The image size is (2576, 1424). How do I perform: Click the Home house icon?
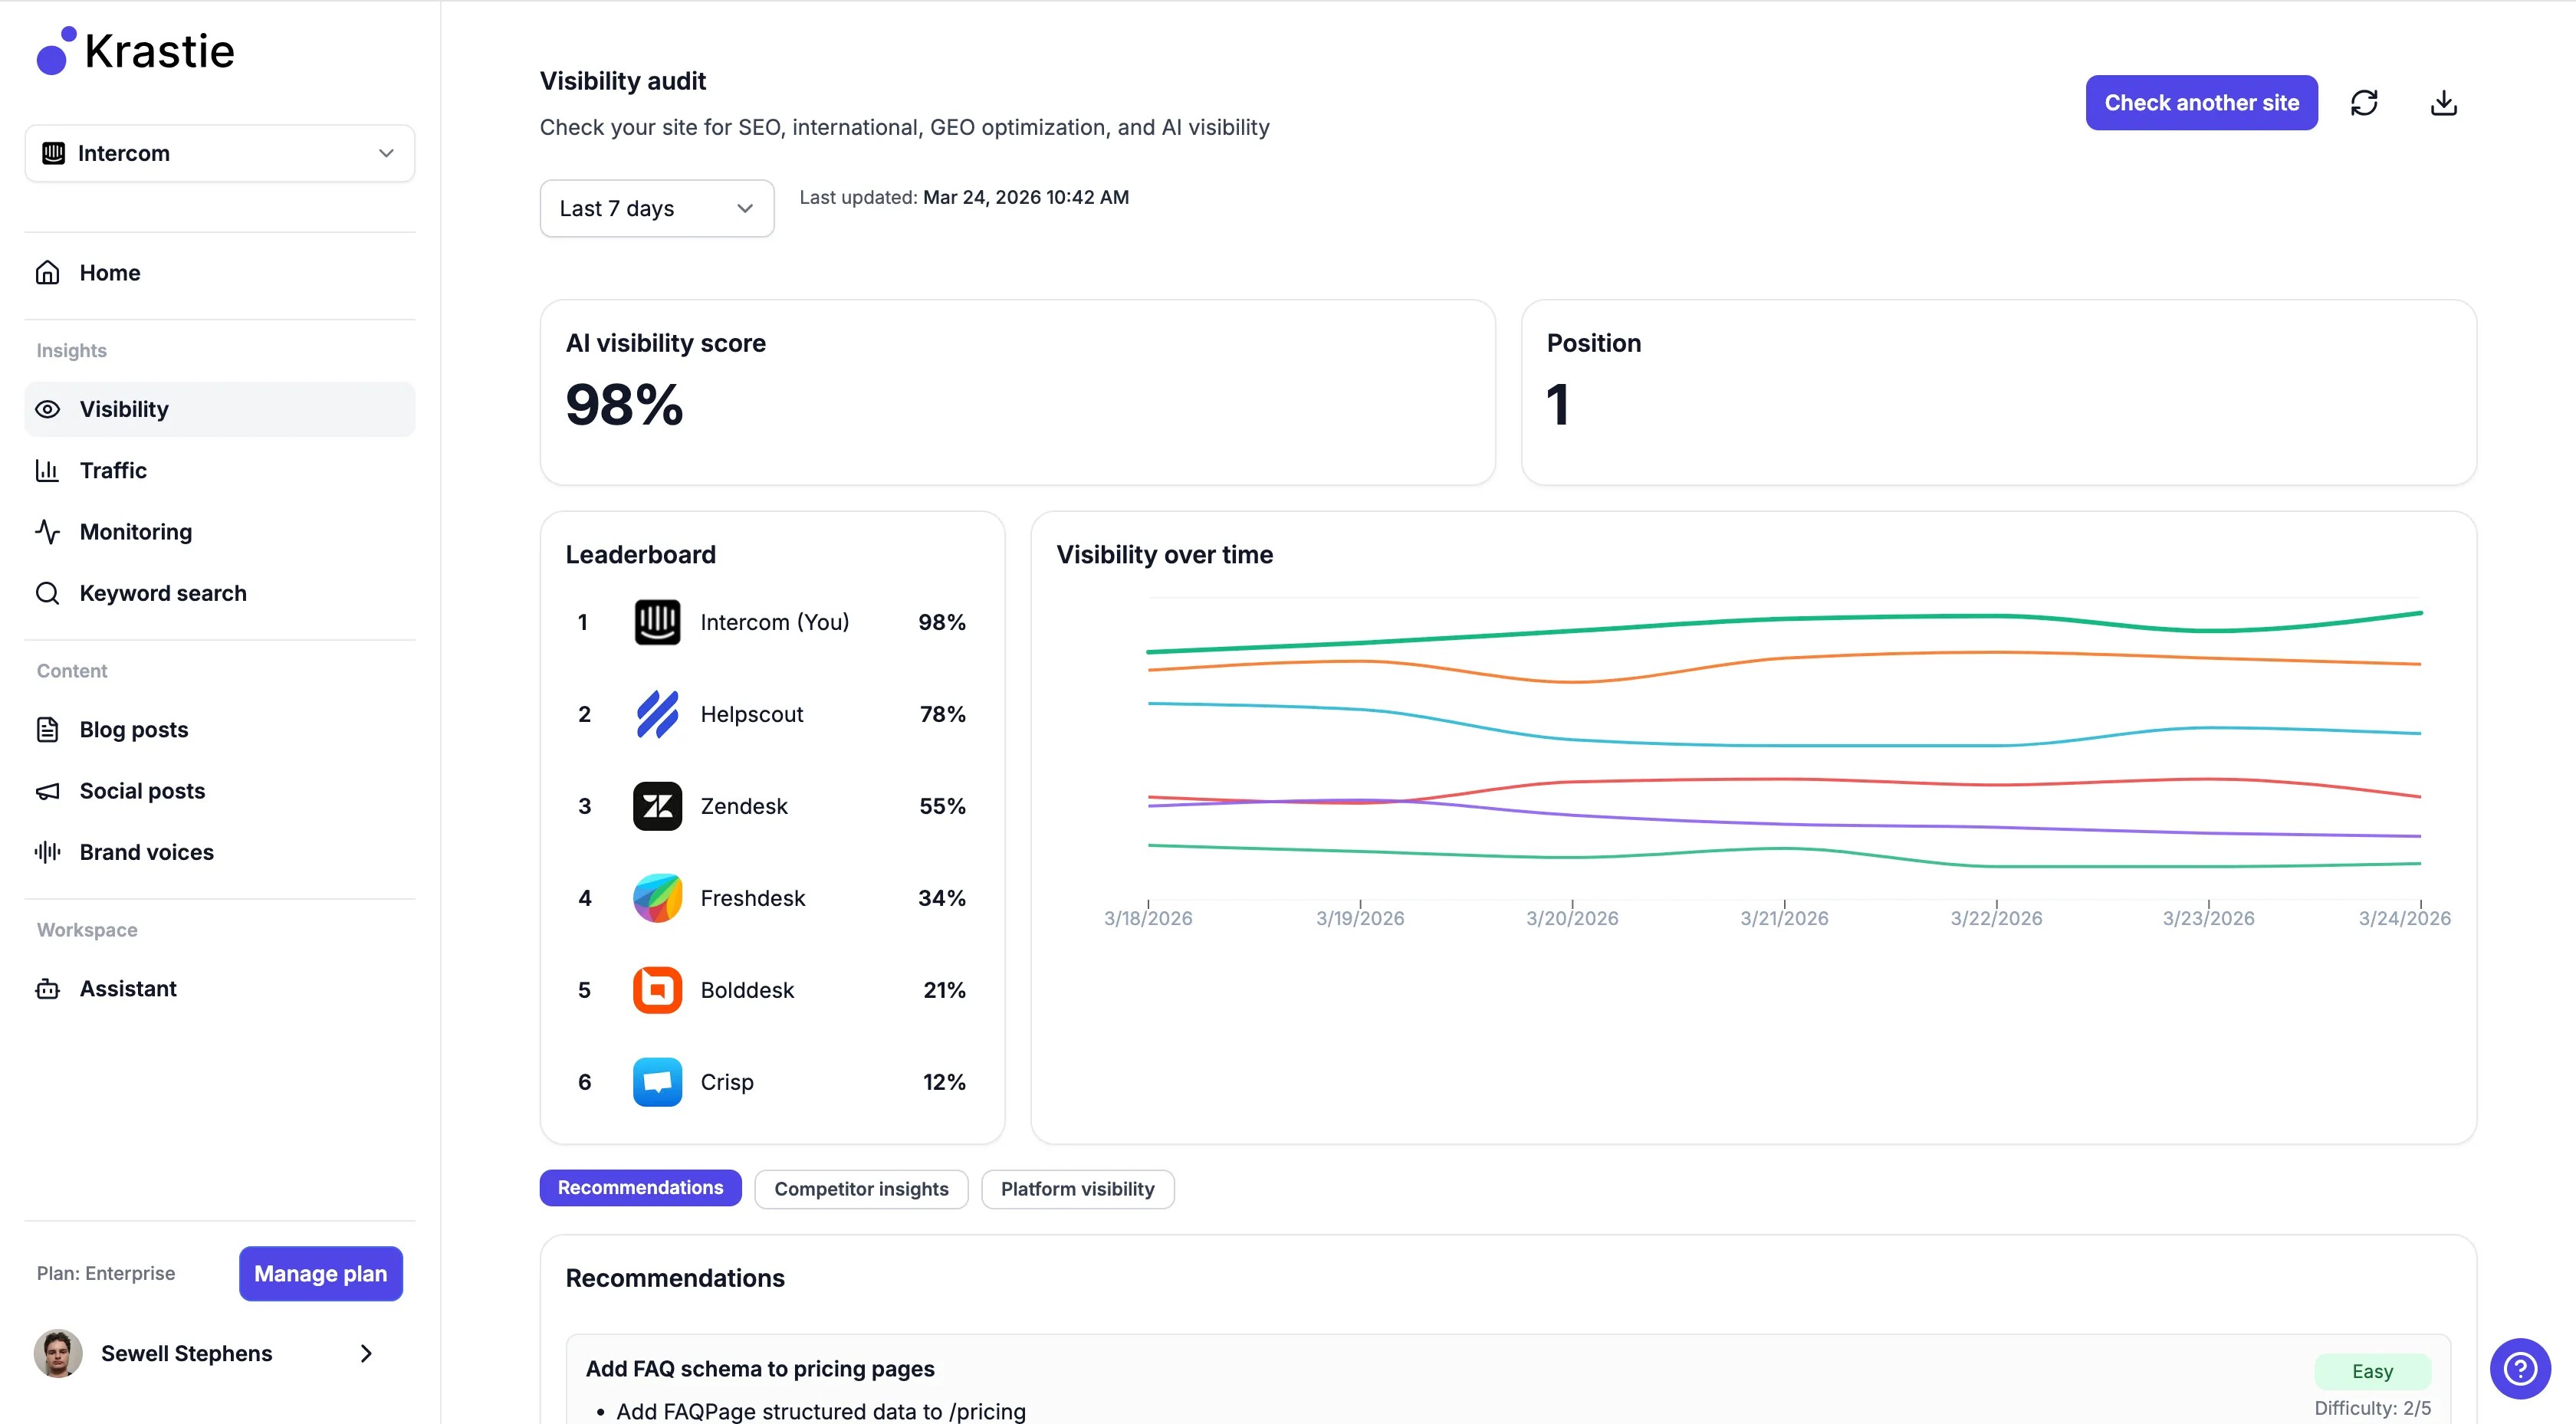[x=48, y=272]
